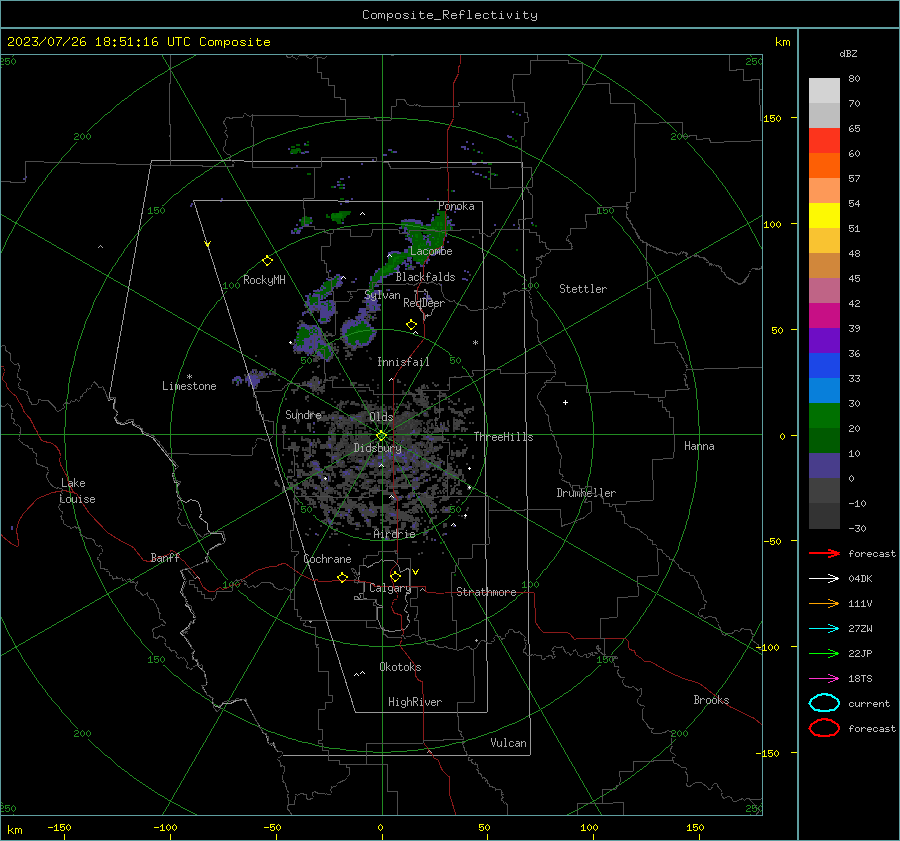Click the Hanna town label
900x841 pixels.
[x=699, y=446]
